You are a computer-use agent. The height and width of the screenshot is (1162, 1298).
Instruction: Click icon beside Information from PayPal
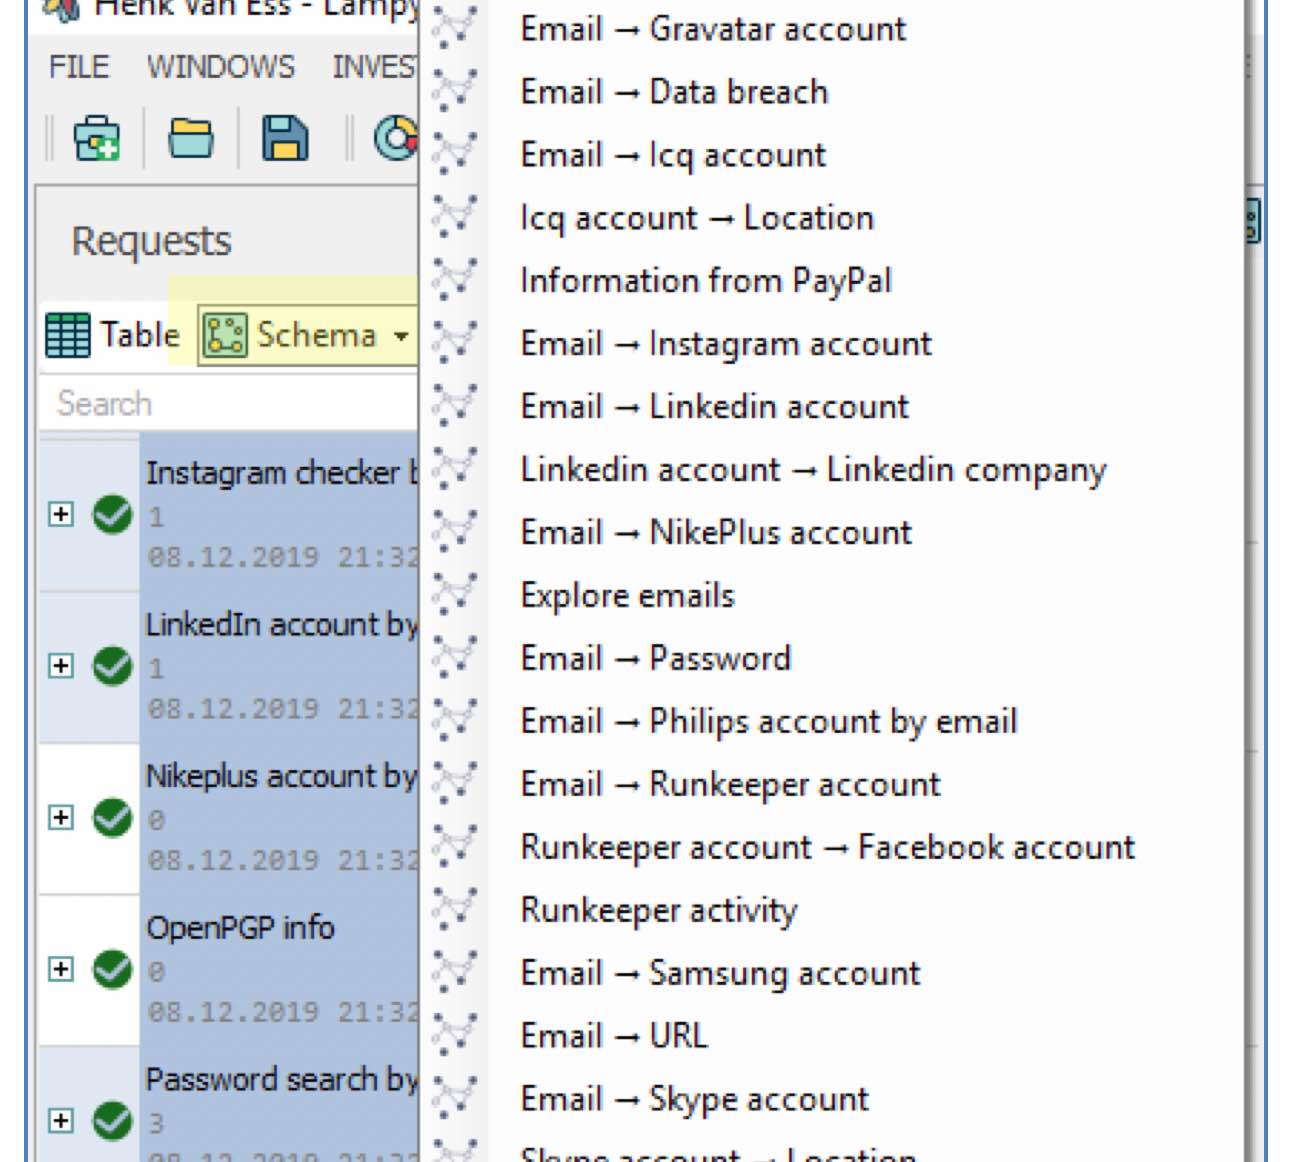pos(455,280)
